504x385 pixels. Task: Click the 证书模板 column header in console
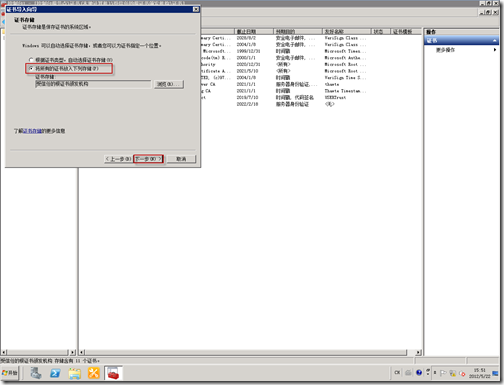[x=405, y=31]
